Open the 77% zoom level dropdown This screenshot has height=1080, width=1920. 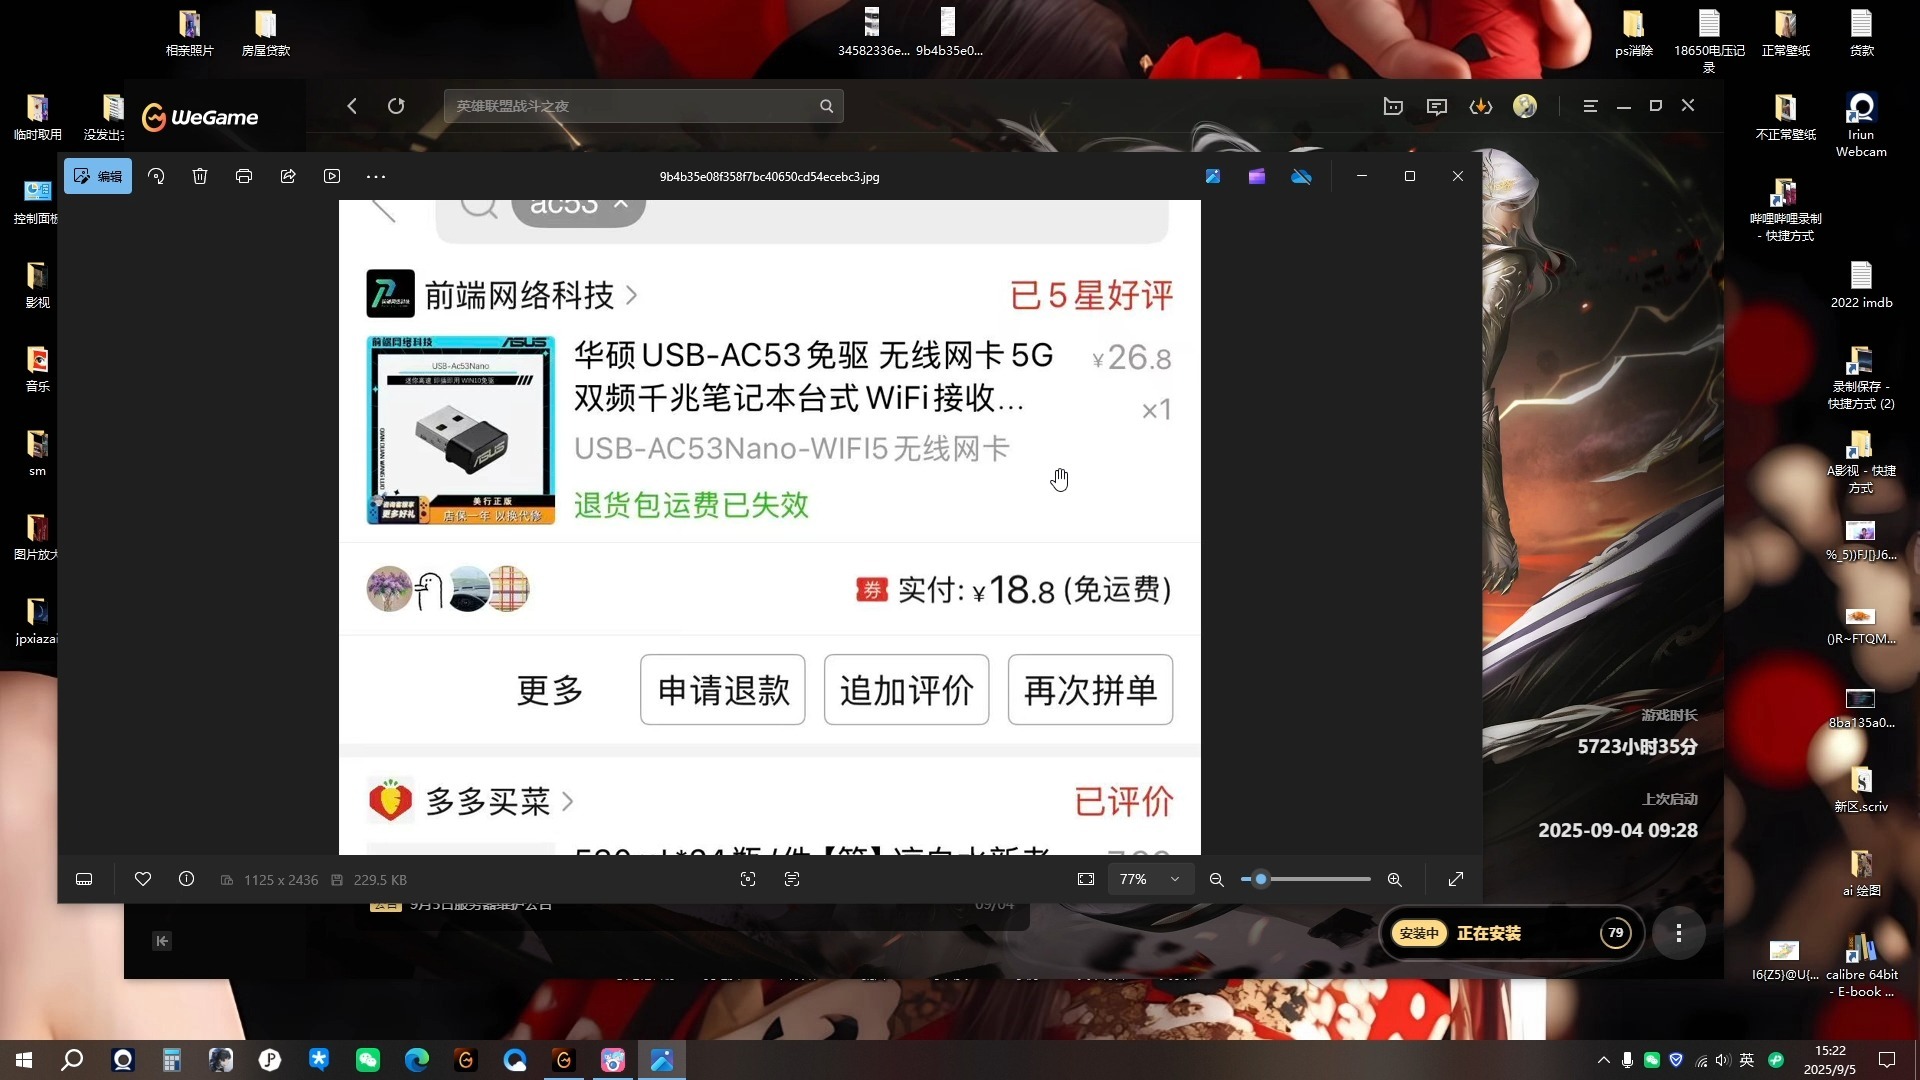coord(1150,879)
